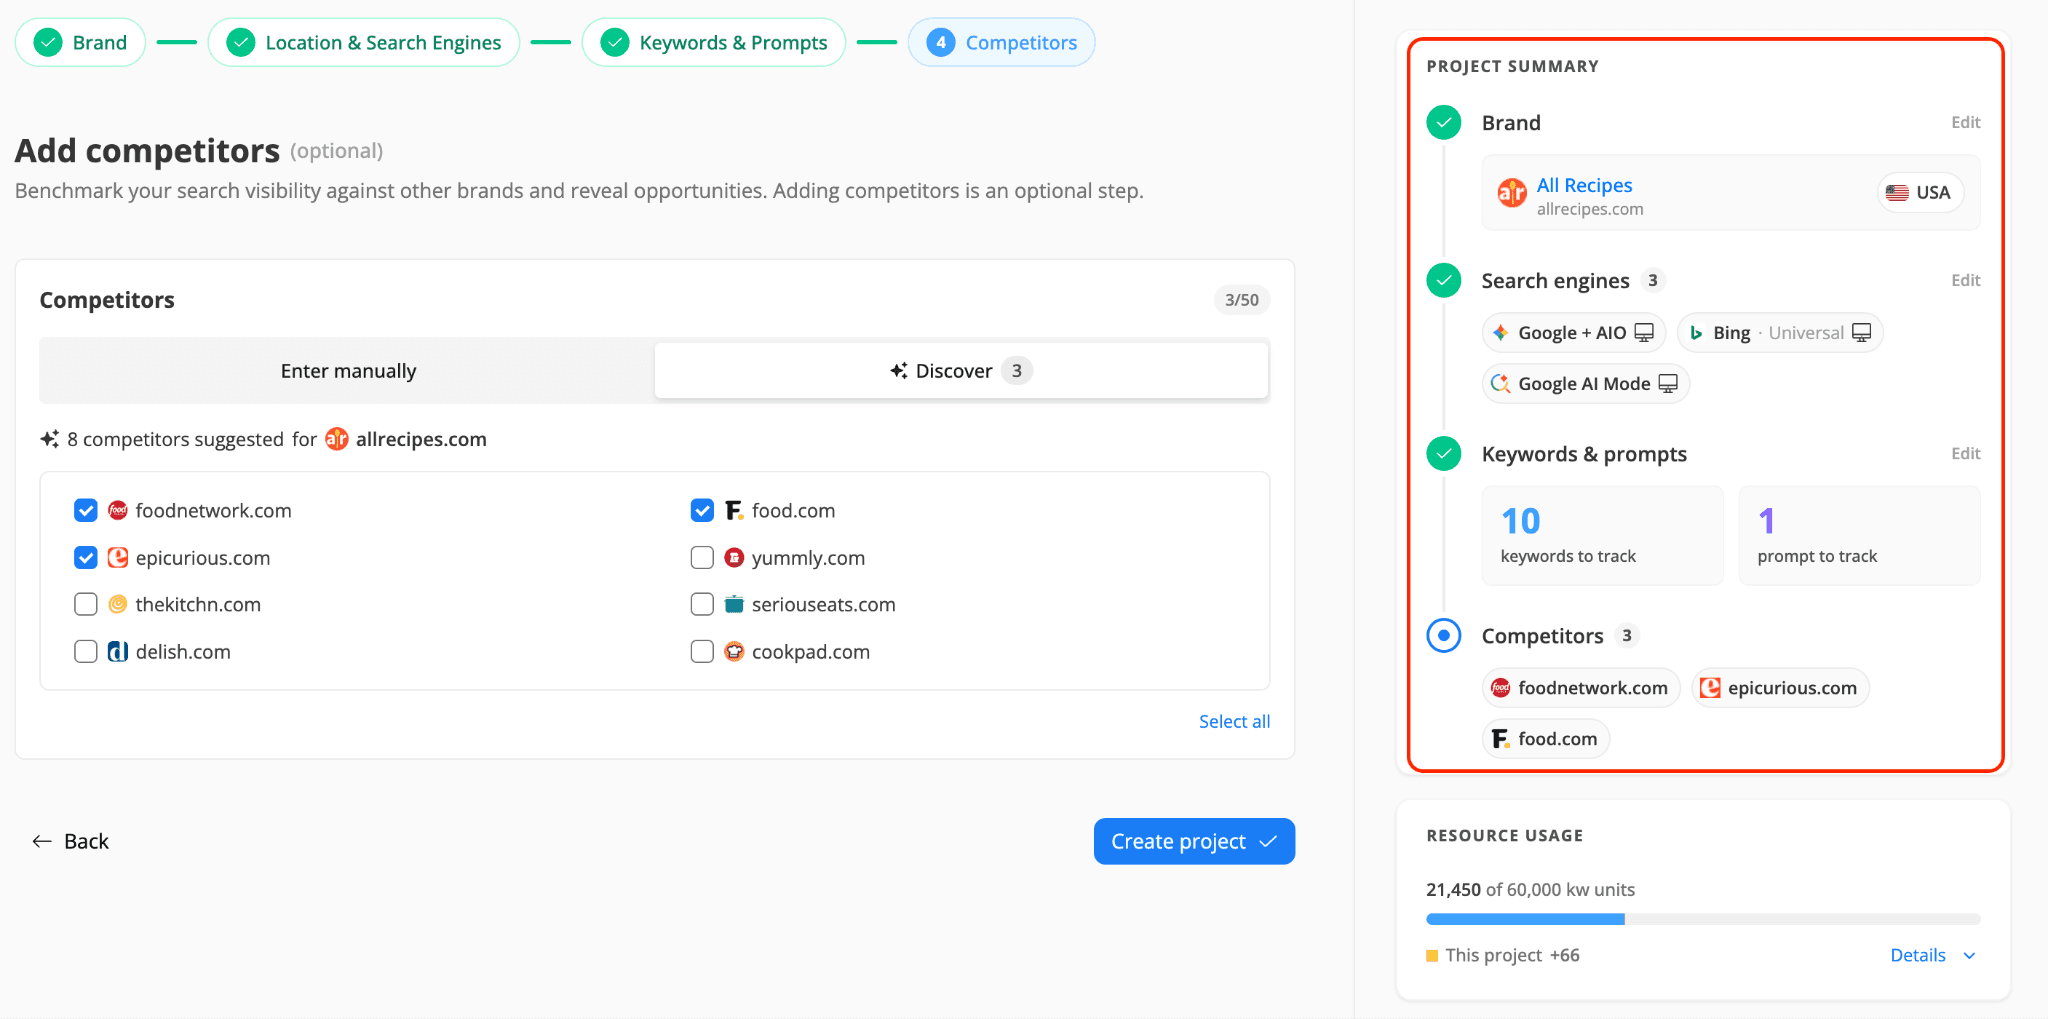This screenshot has width=2048, height=1019.
Task: Select the Competitors step 4 pill
Action: [1002, 43]
